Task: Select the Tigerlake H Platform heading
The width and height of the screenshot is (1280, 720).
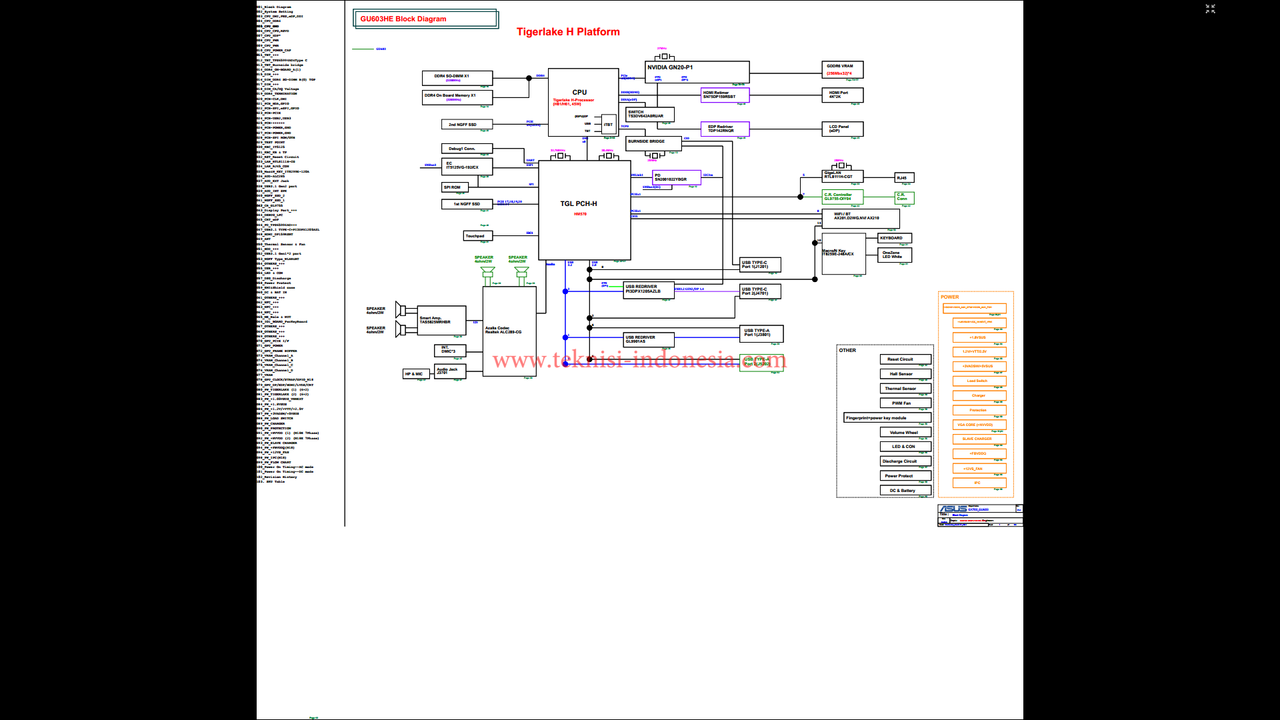Action: [568, 32]
